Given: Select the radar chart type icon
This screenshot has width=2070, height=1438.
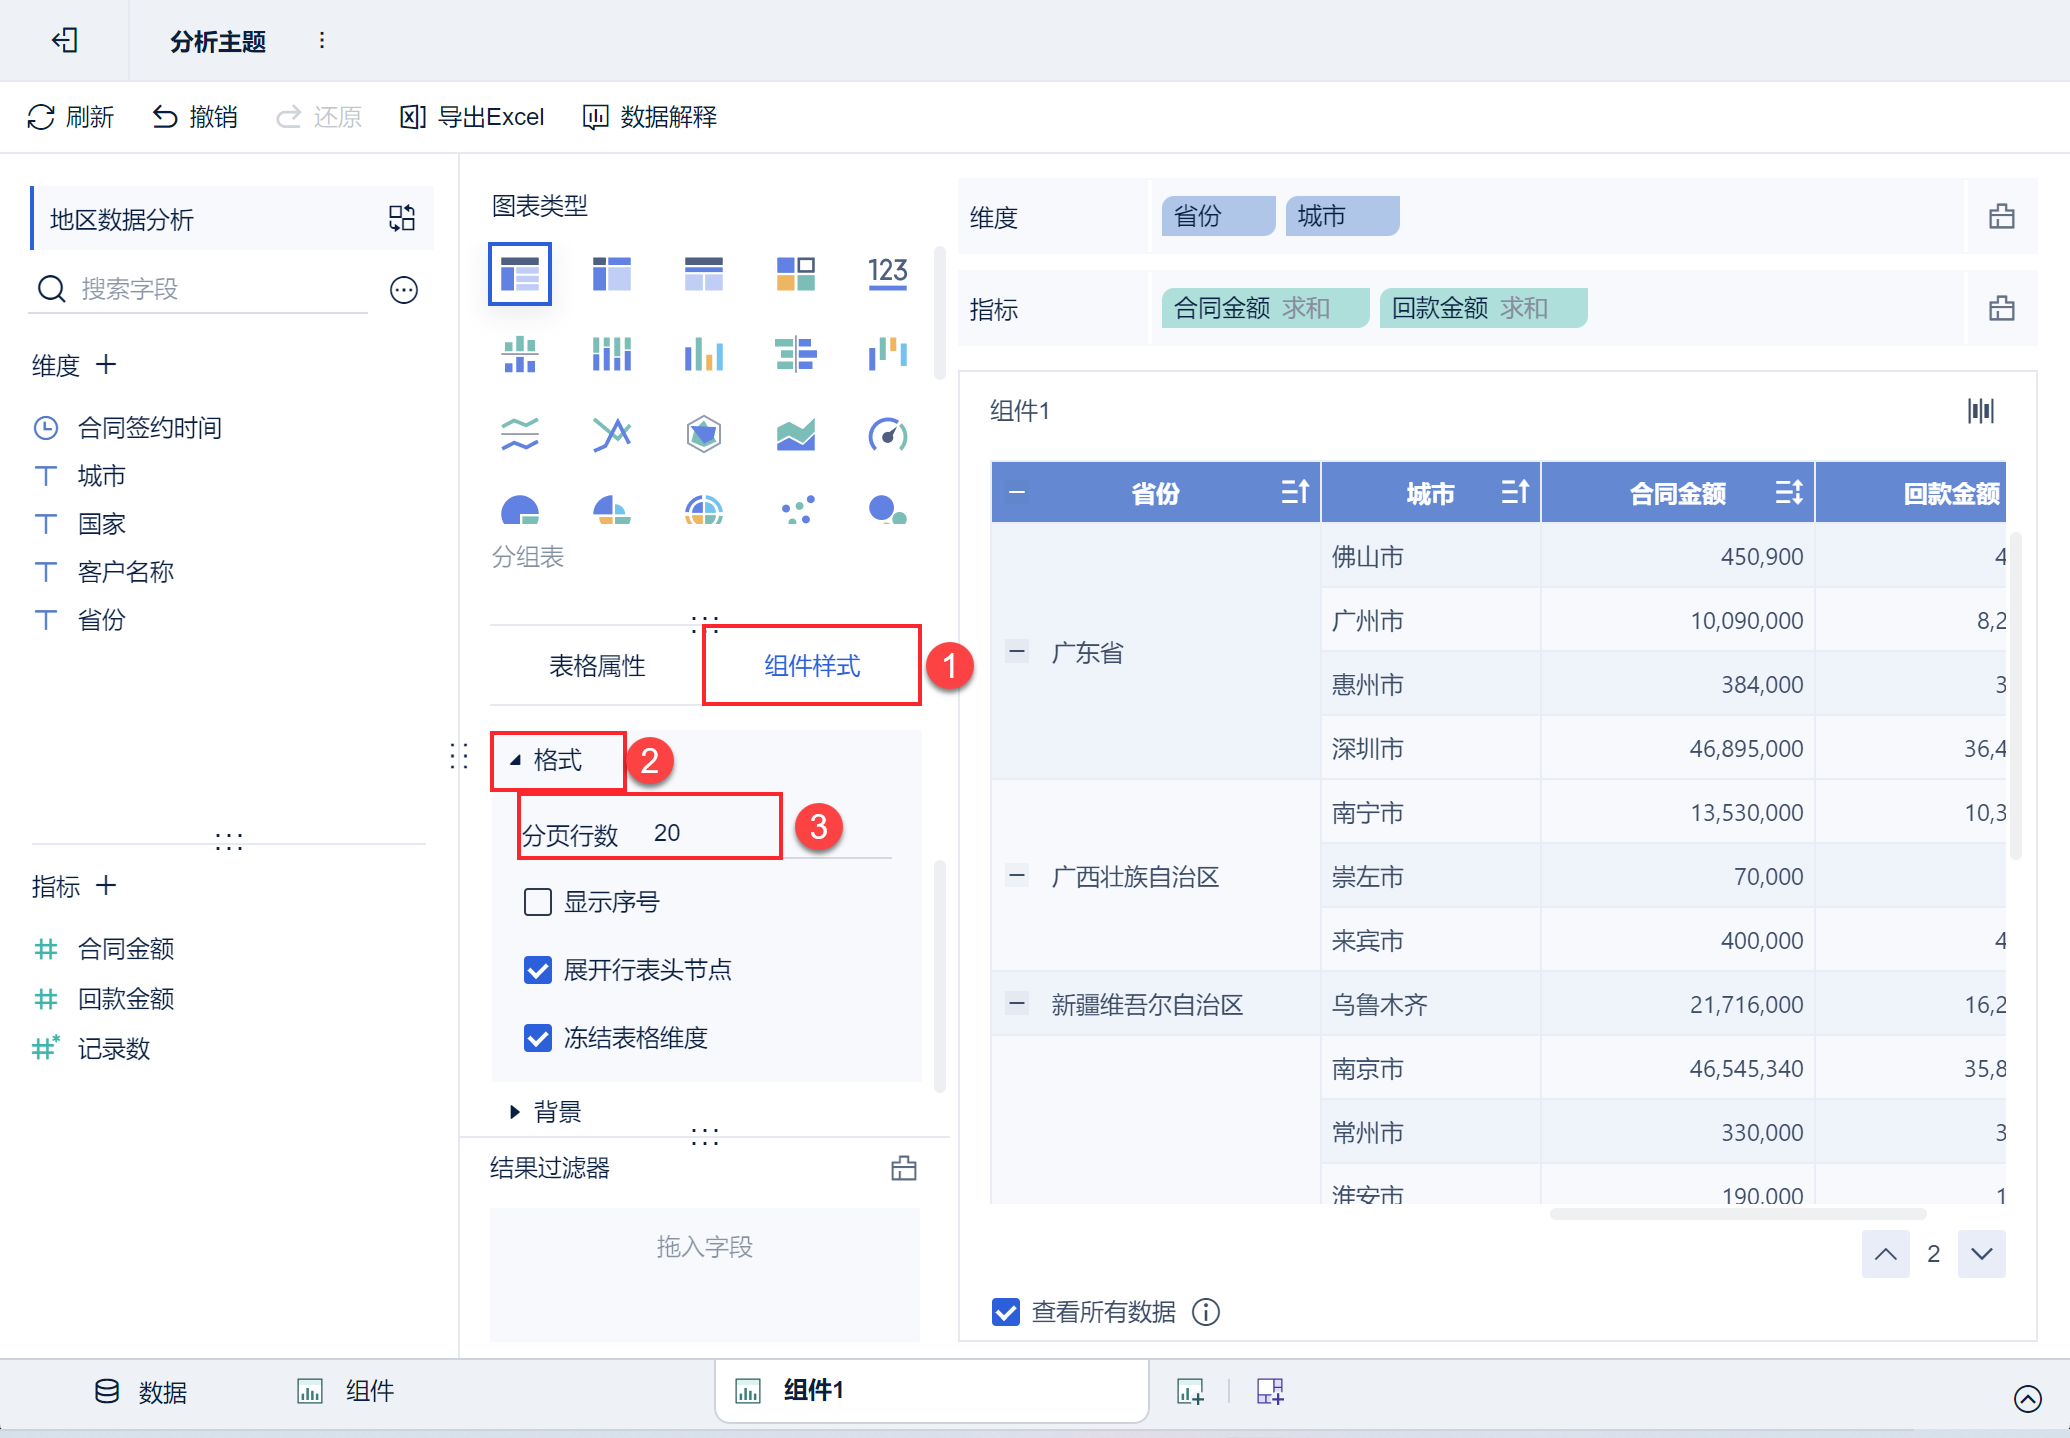Looking at the screenshot, I should click(703, 434).
